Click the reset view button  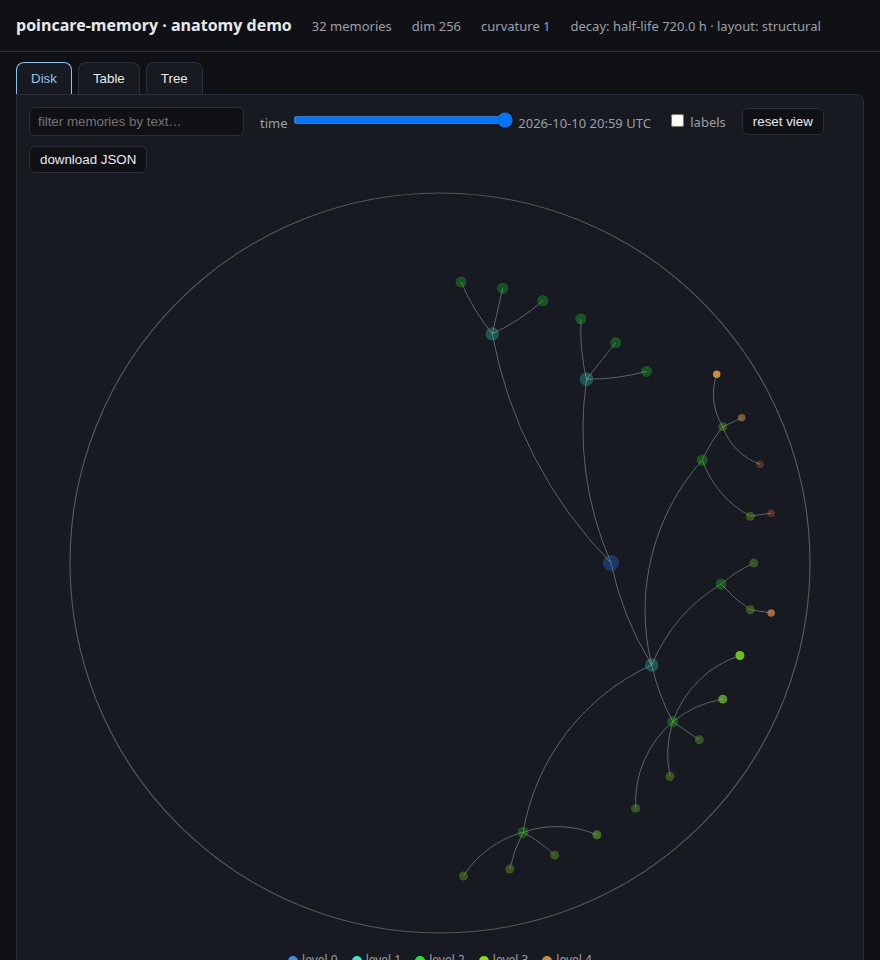click(x=783, y=121)
